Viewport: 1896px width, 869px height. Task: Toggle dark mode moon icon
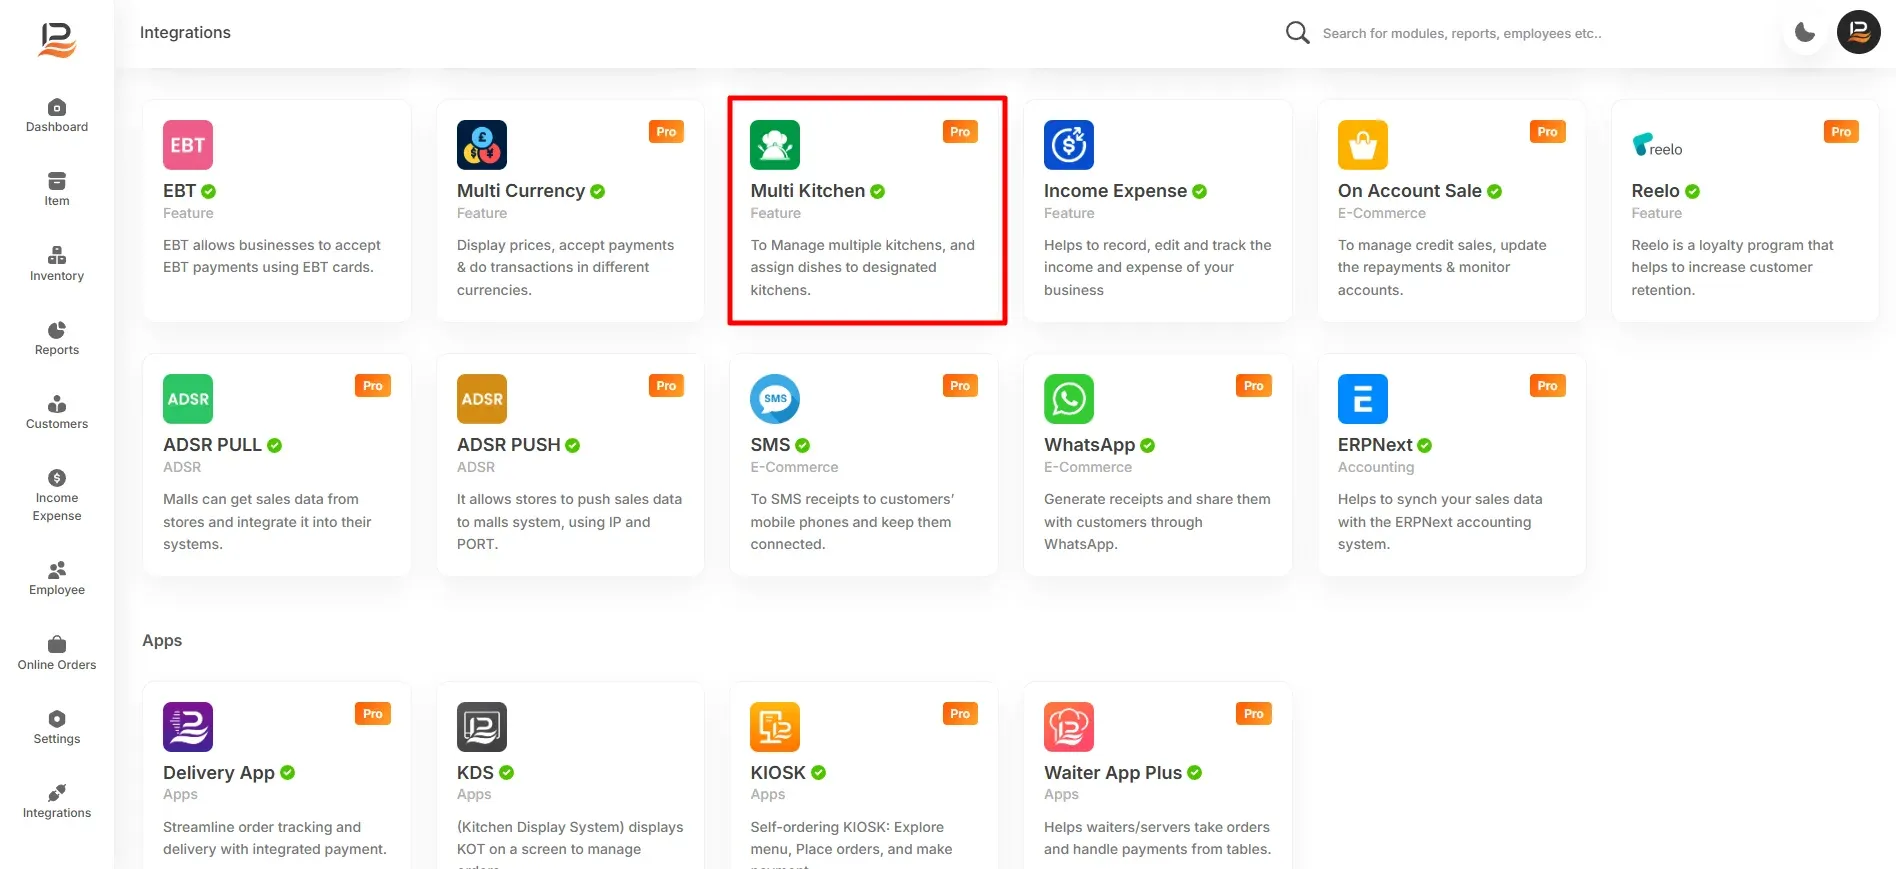point(1805,32)
